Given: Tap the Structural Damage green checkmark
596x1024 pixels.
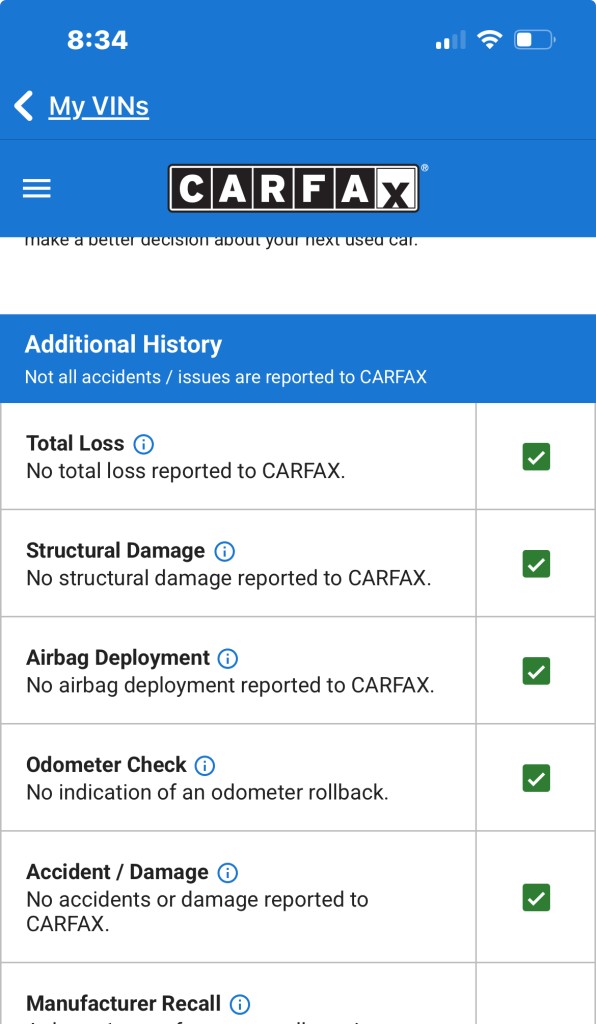Looking at the screenshot, I should 536,564.
